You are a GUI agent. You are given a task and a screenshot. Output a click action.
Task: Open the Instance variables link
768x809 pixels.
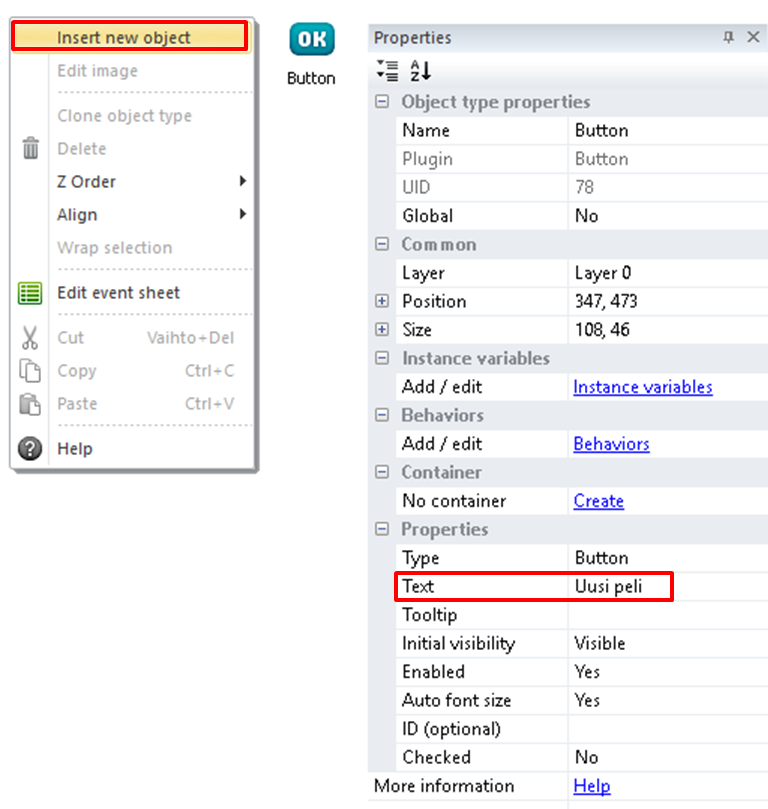pyautogui.click(x=642, y=387)
